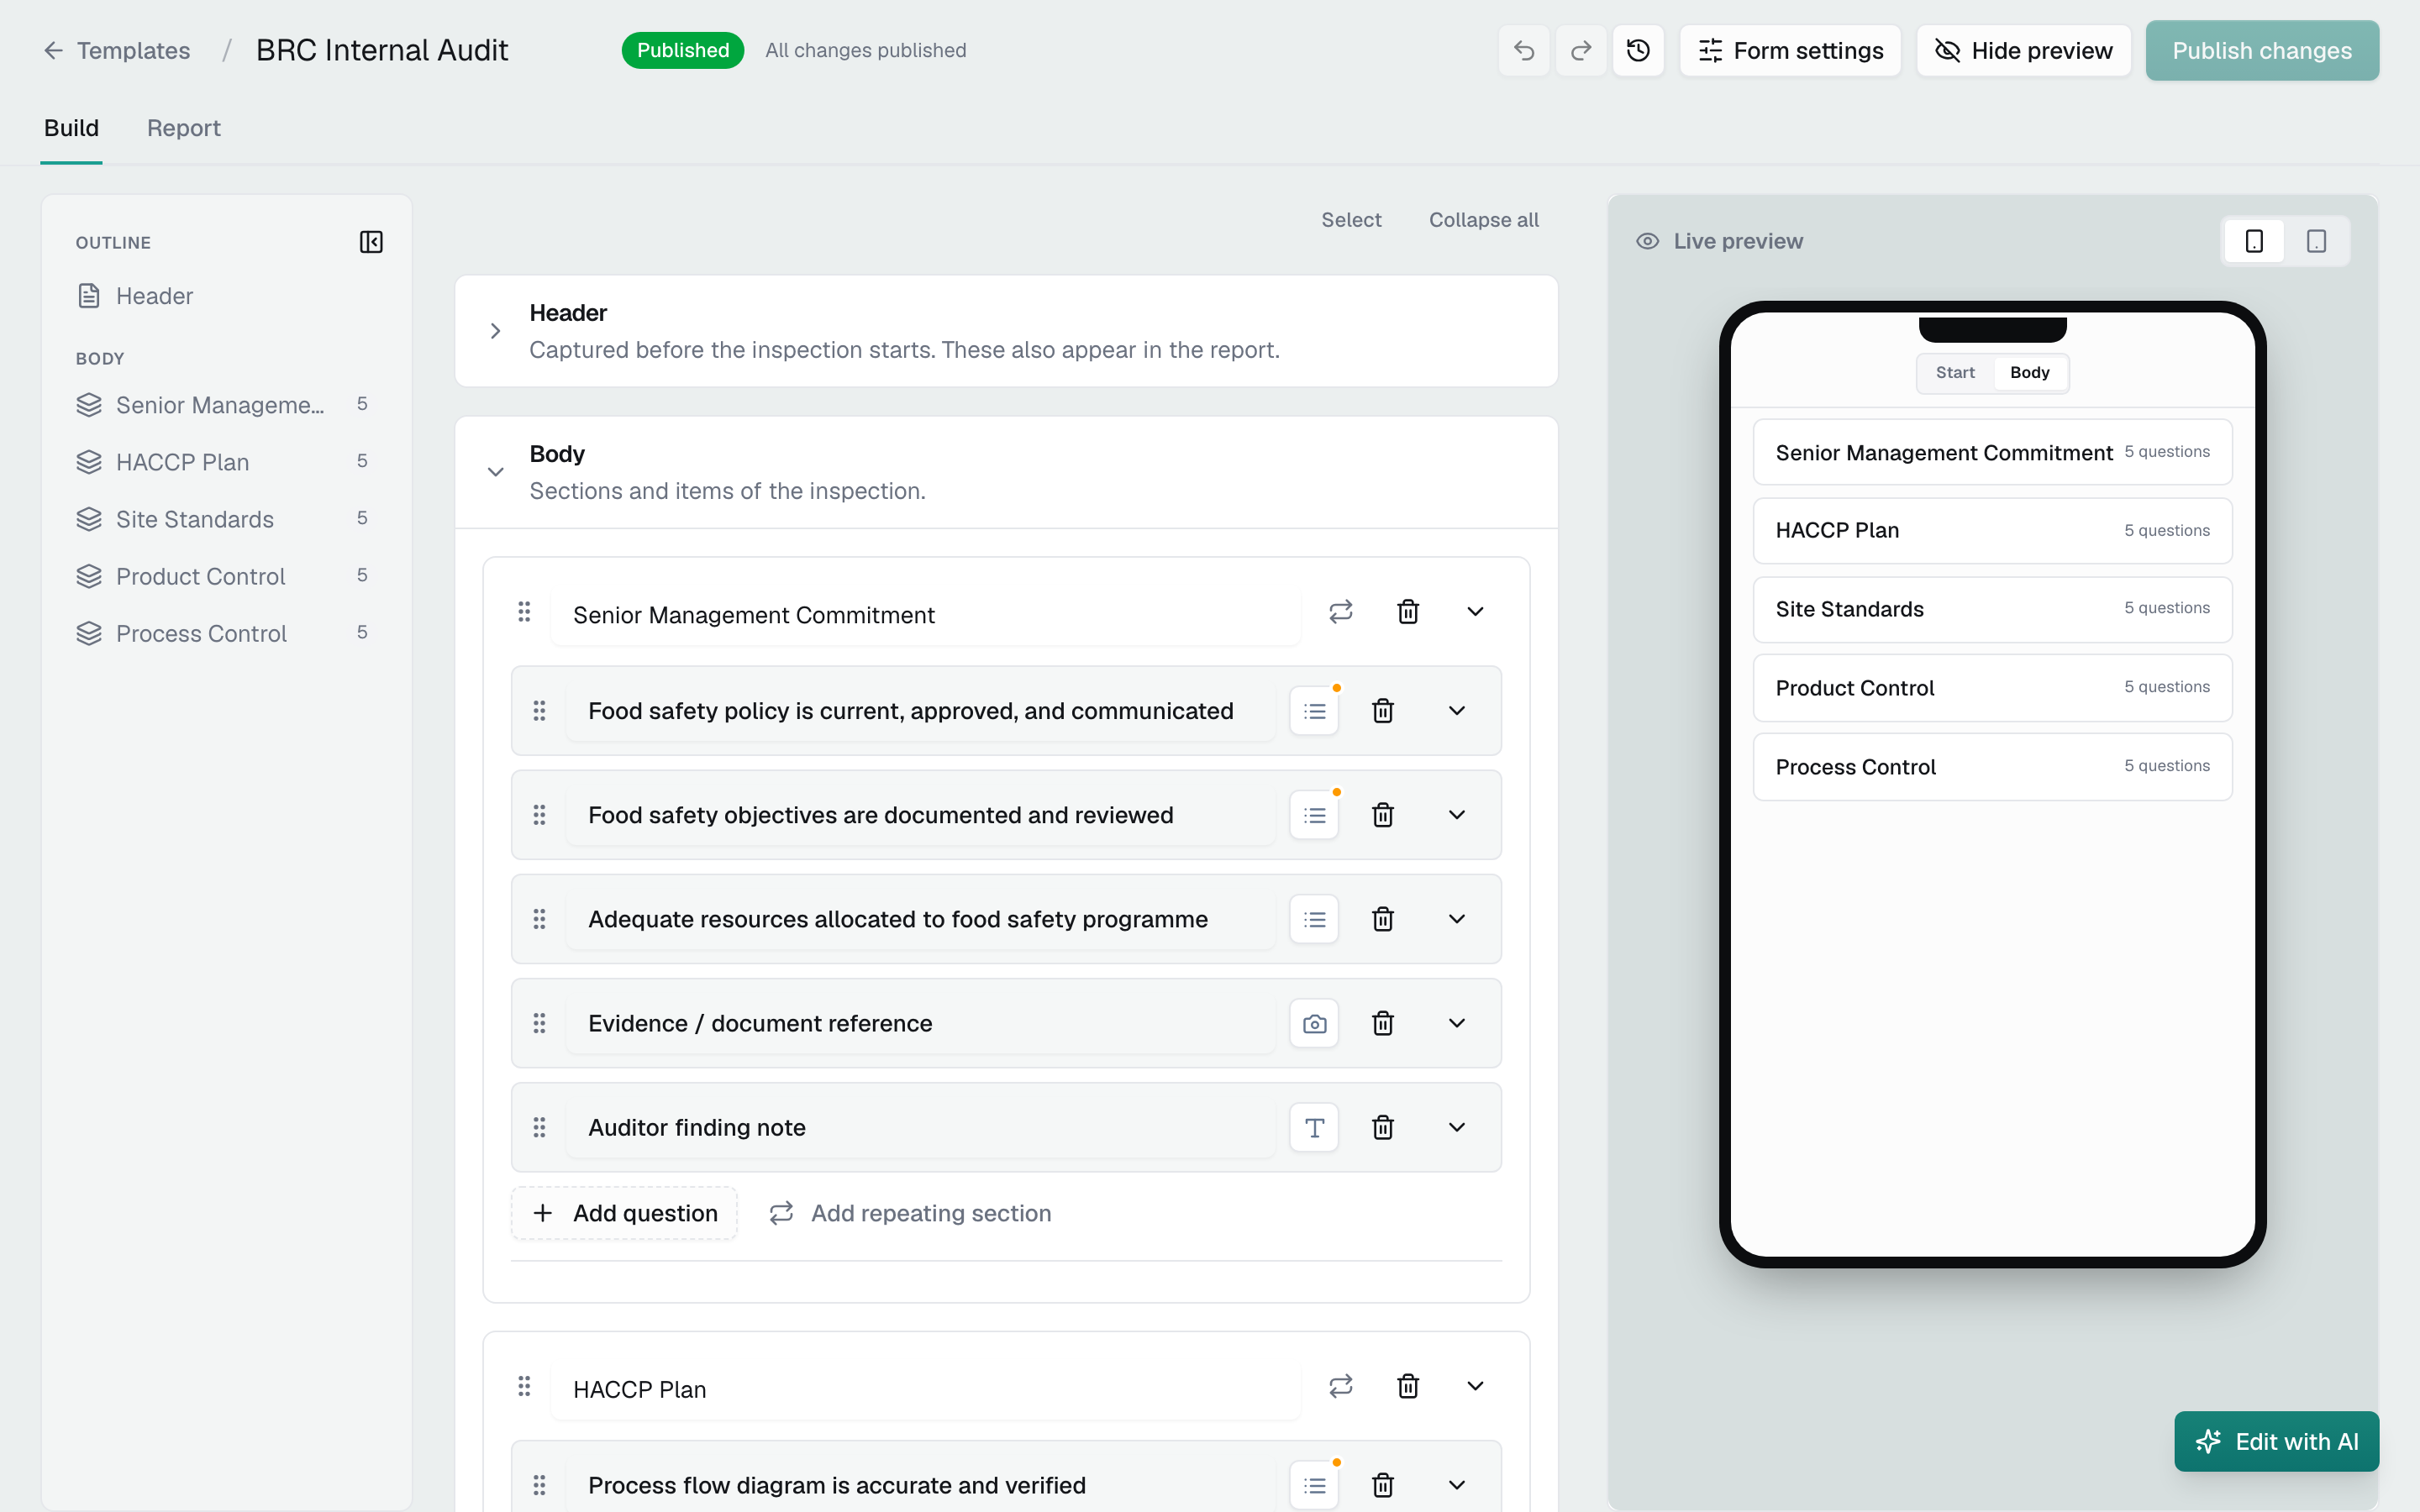2420x1512 pixels.
Task: Edit the HACCP Plan section title field
Action: click(x=925, y=1390)
